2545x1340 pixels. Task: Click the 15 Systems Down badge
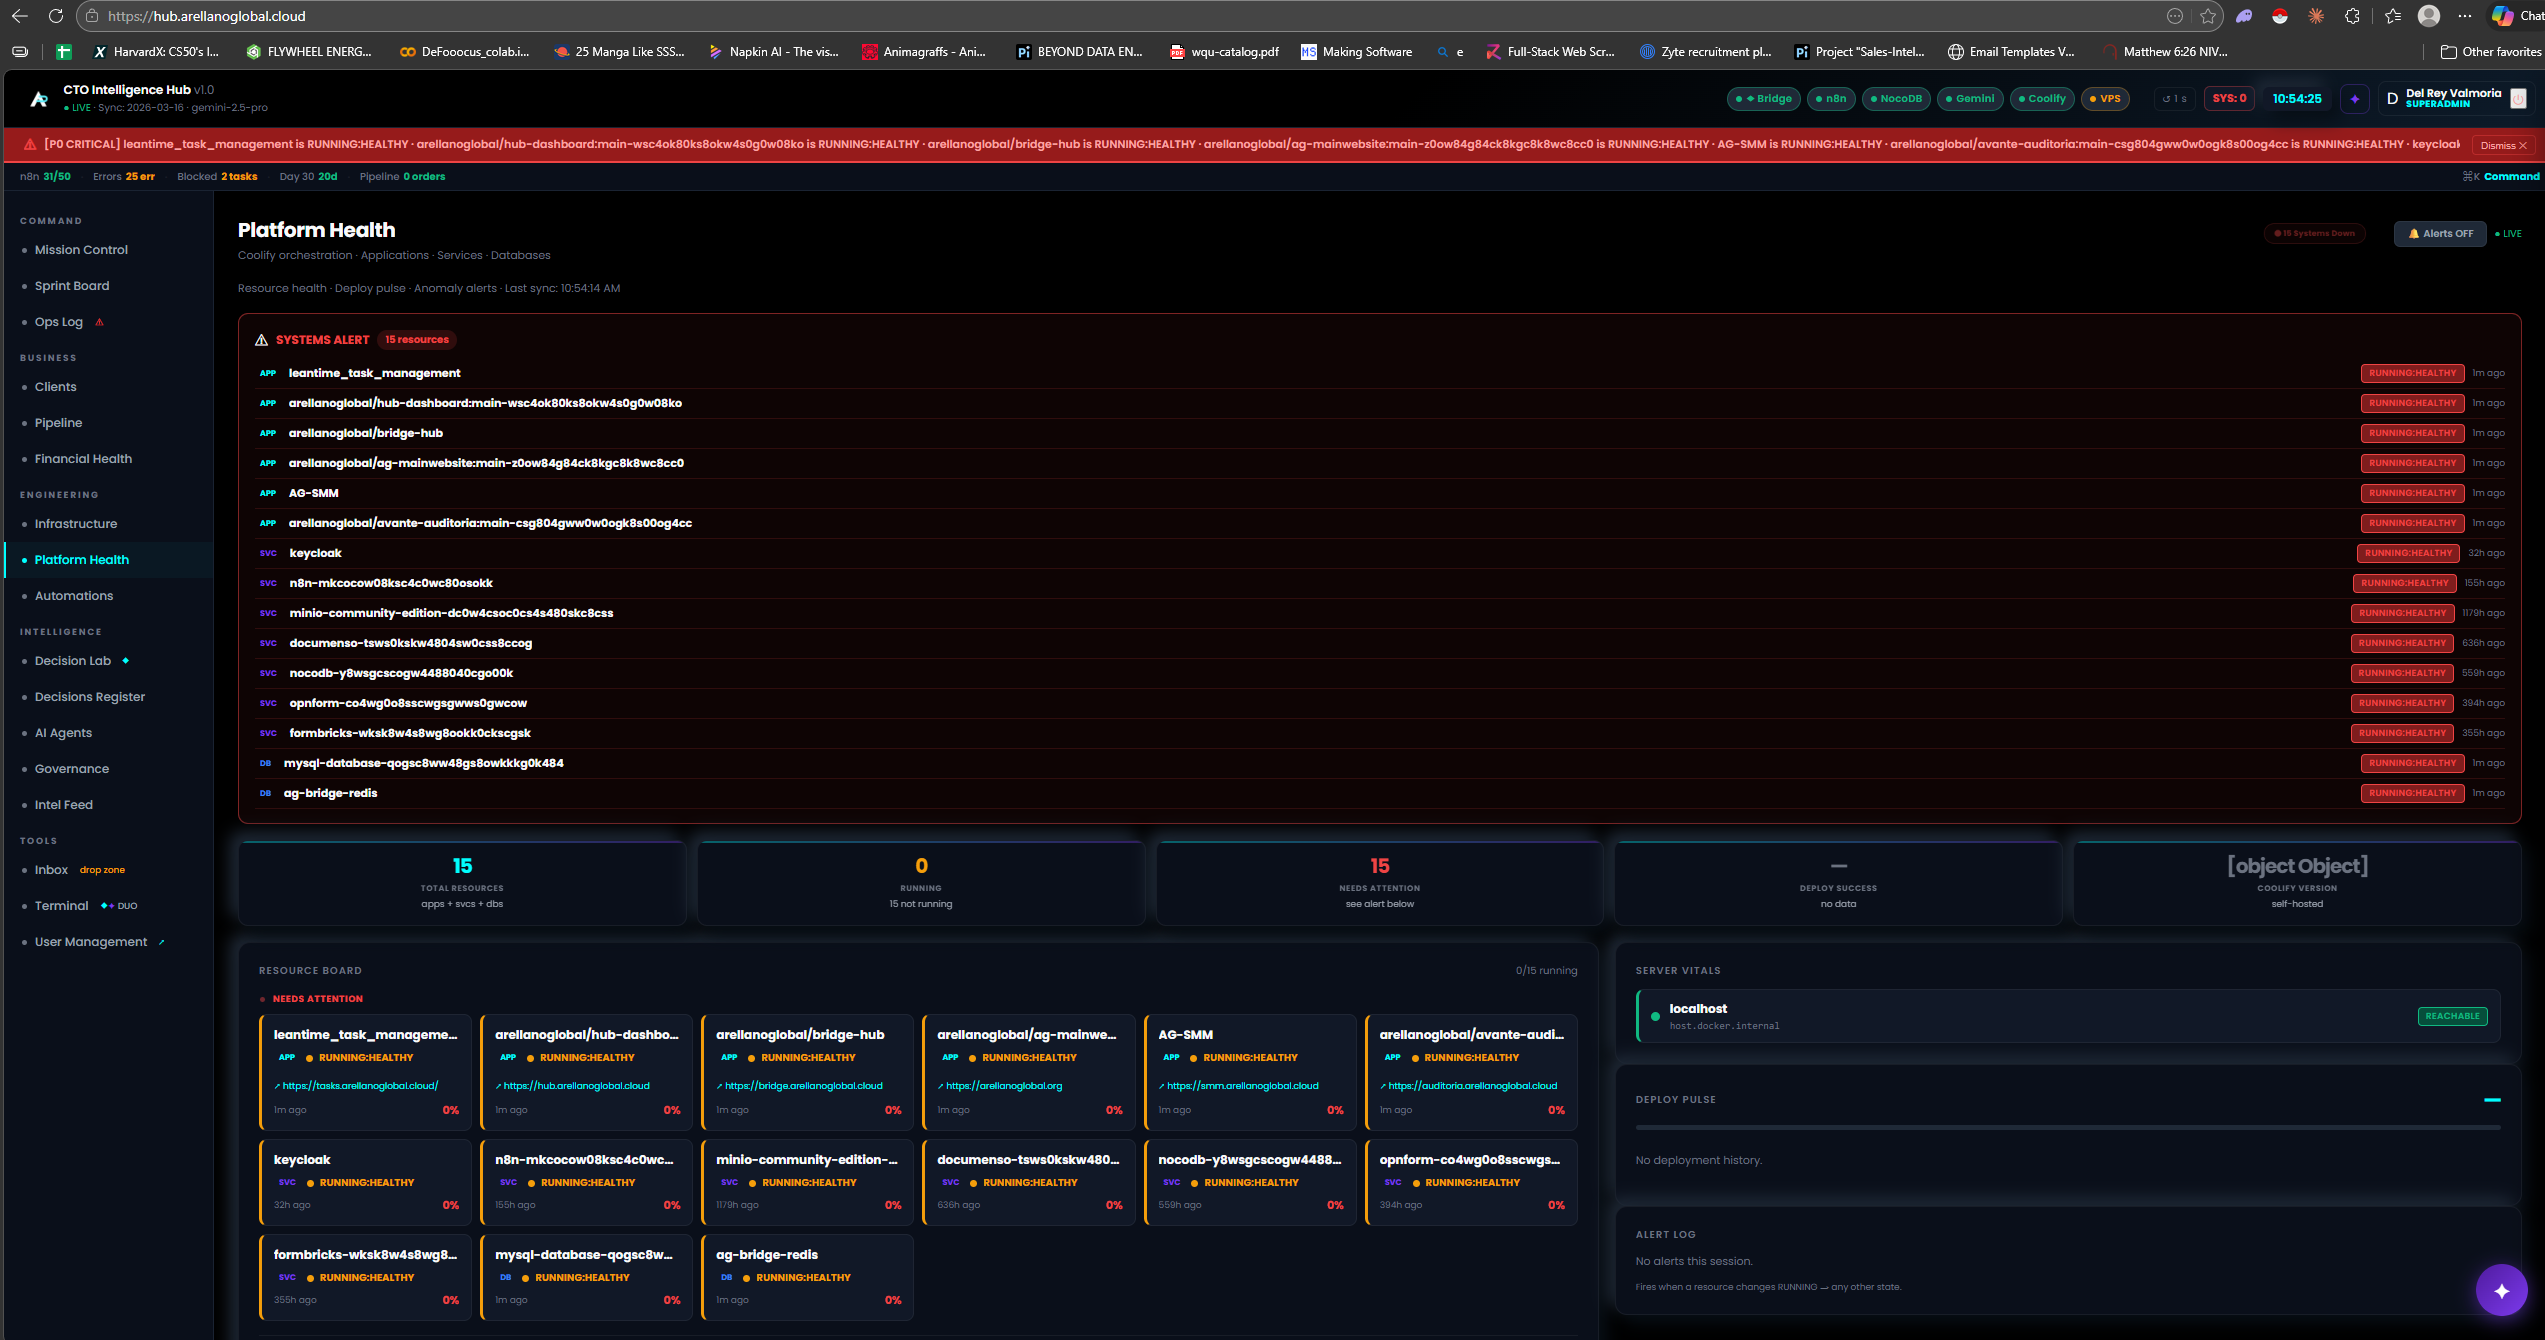click(x=2314, y=233)
